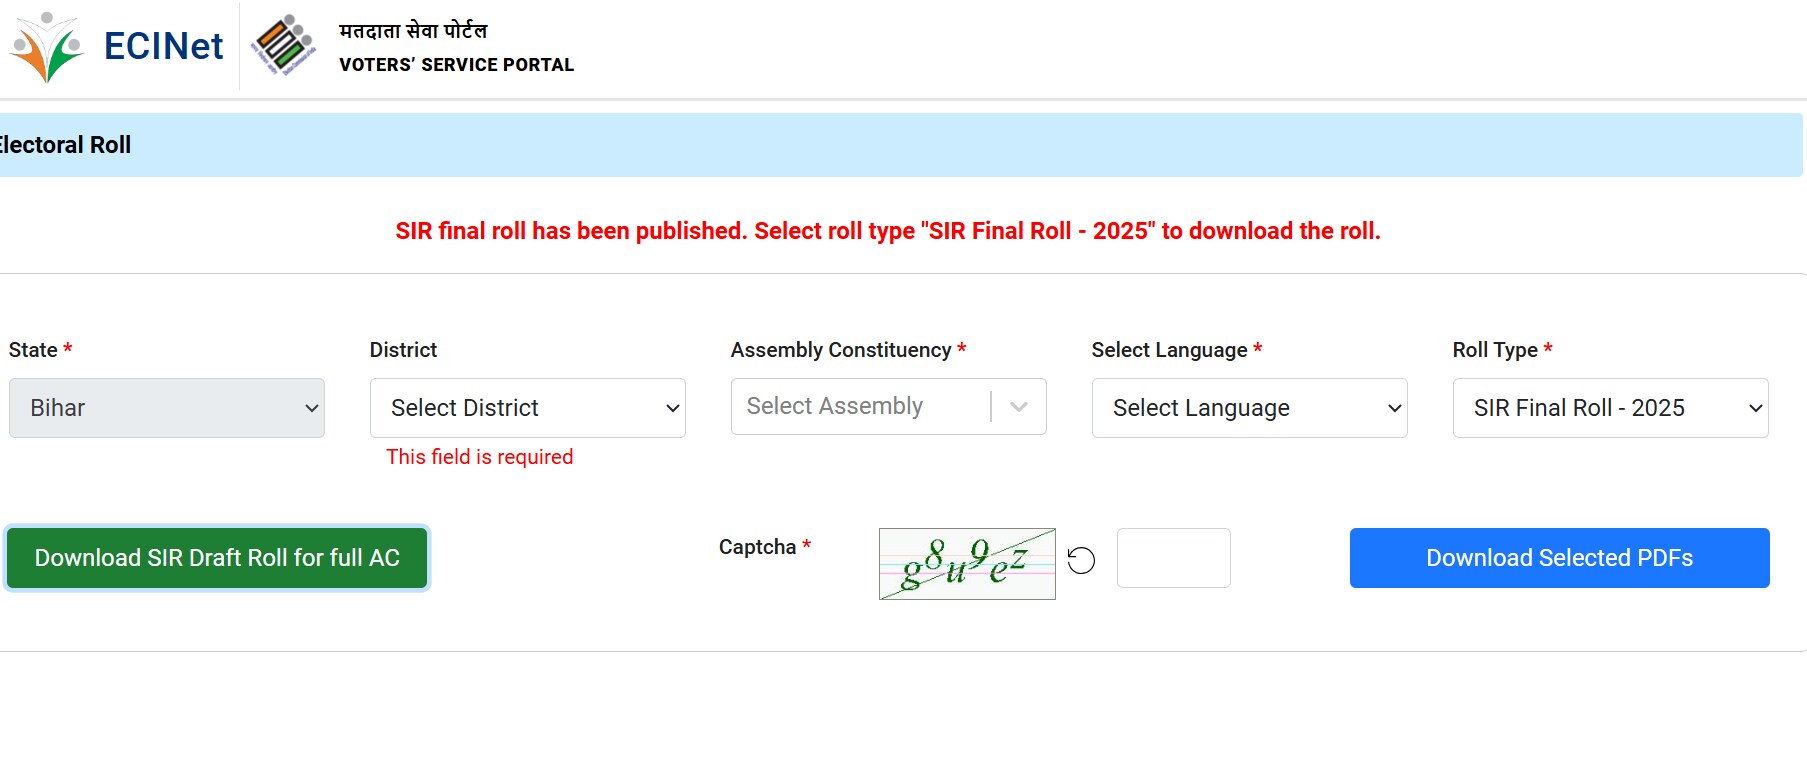Open the Select District dropdown

click(527, 408)
